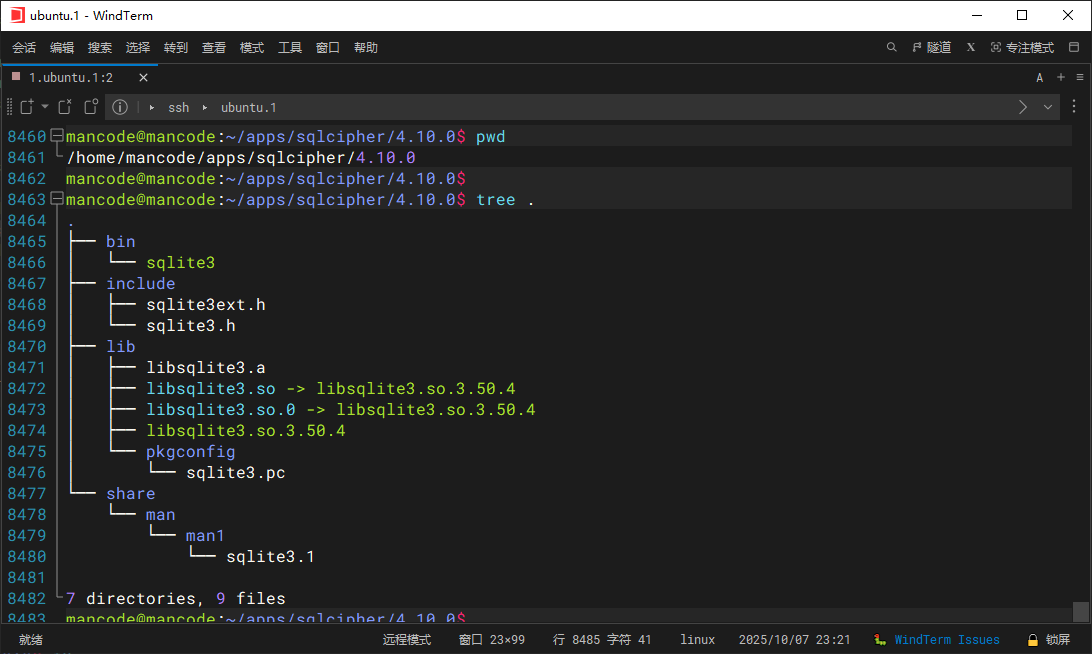Viewport: 1092px width, 654px height.
Task: Open the 会话 menu
Action: (24, 47)
